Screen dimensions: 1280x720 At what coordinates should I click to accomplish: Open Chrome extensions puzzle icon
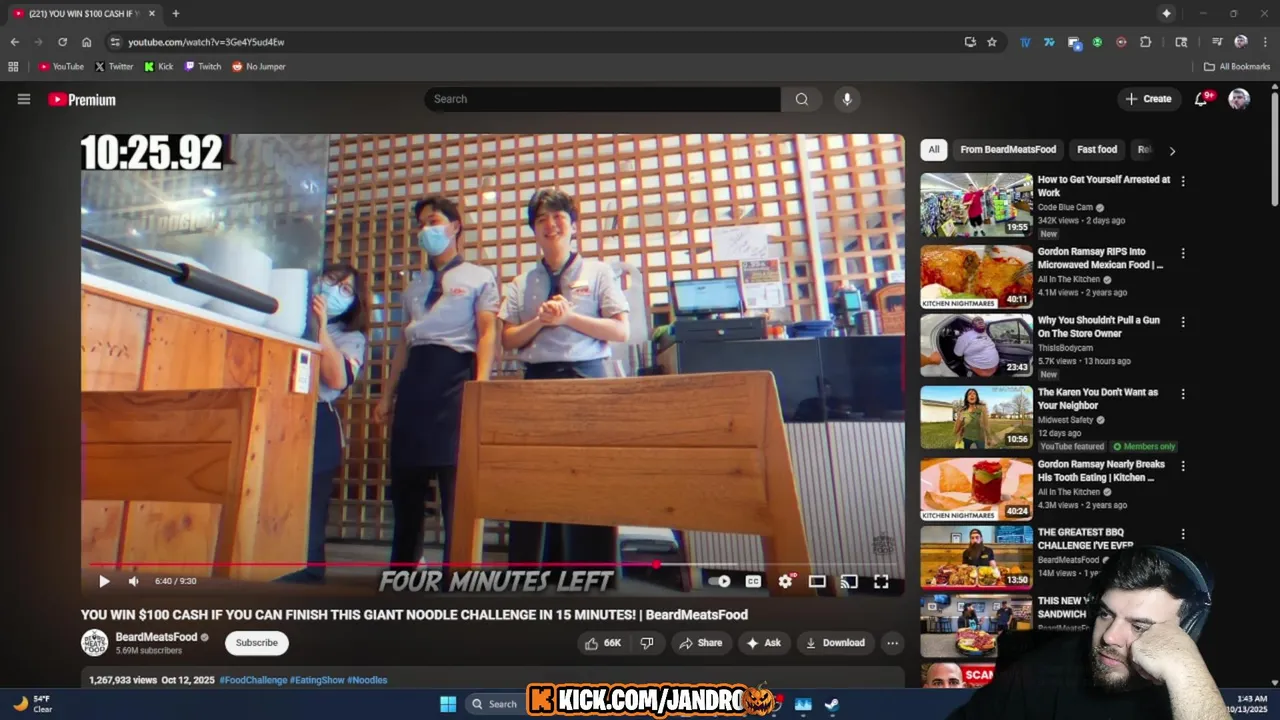(x=1146, y=42)
